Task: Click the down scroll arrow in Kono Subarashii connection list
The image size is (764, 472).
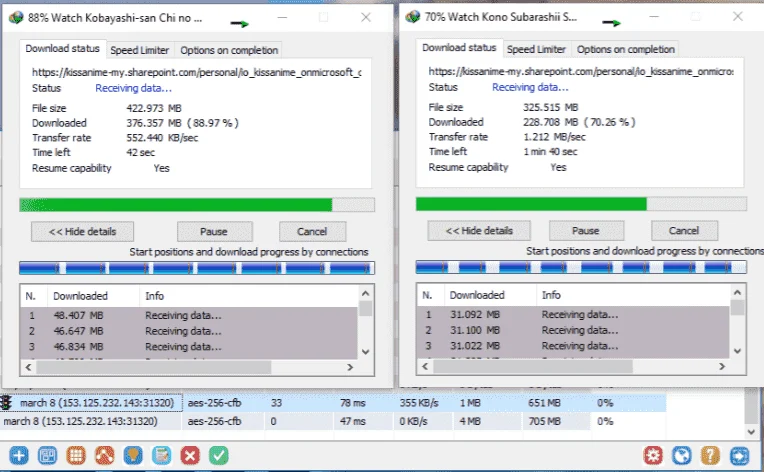Action: point(737,351)
